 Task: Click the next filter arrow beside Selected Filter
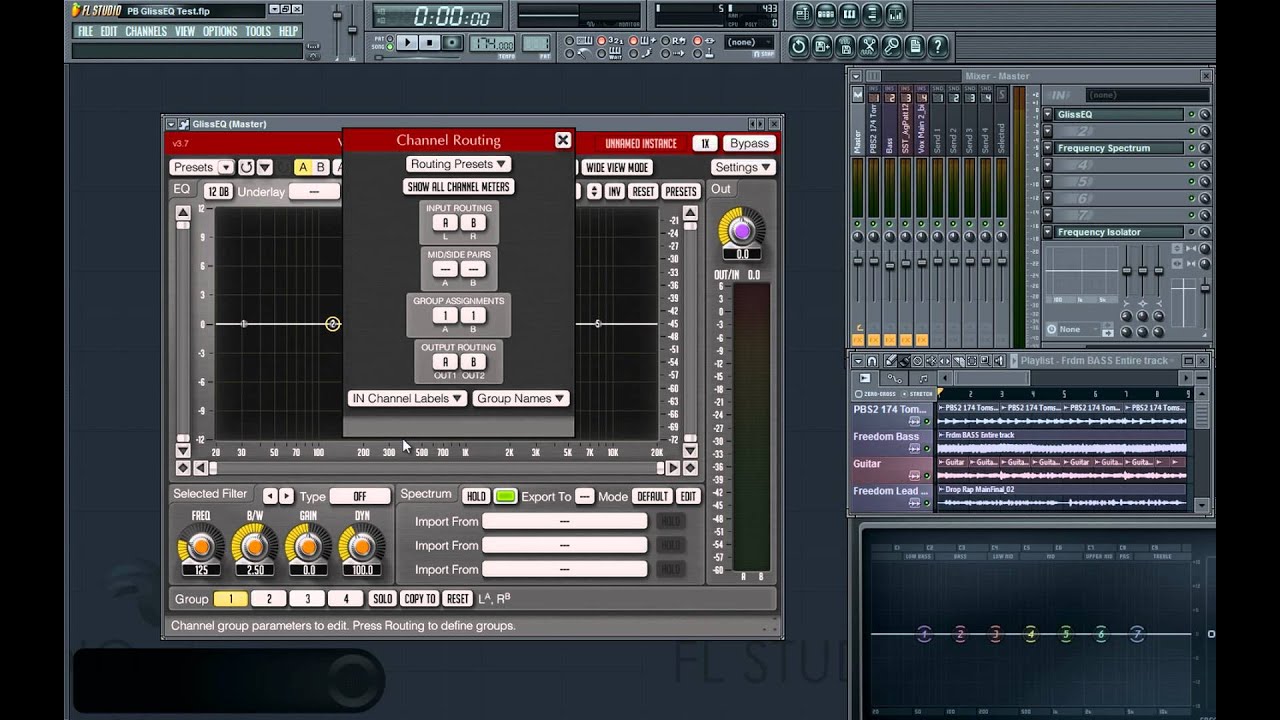point(287,496)
